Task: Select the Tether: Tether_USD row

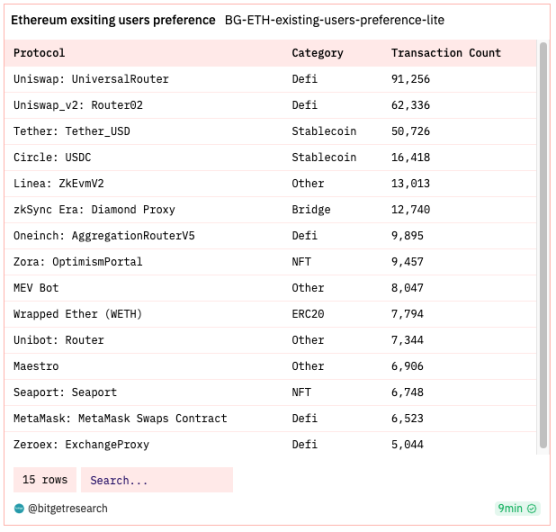Action: 270,132
